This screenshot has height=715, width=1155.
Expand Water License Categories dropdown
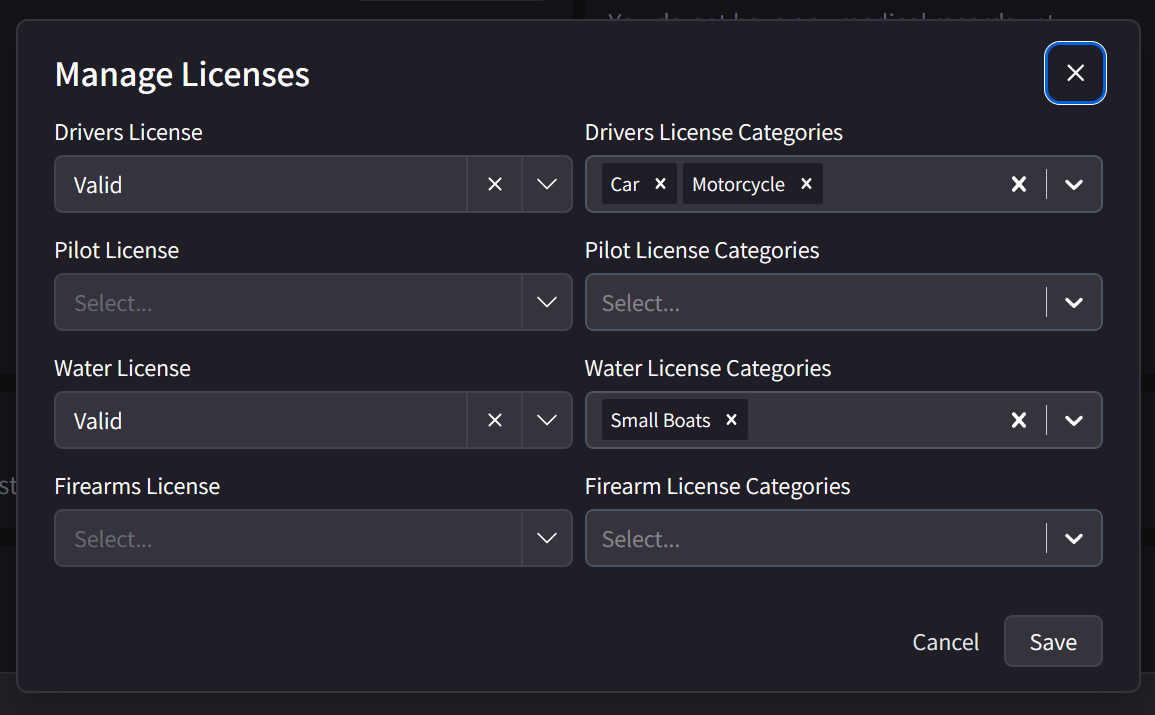coord(1074,420)
